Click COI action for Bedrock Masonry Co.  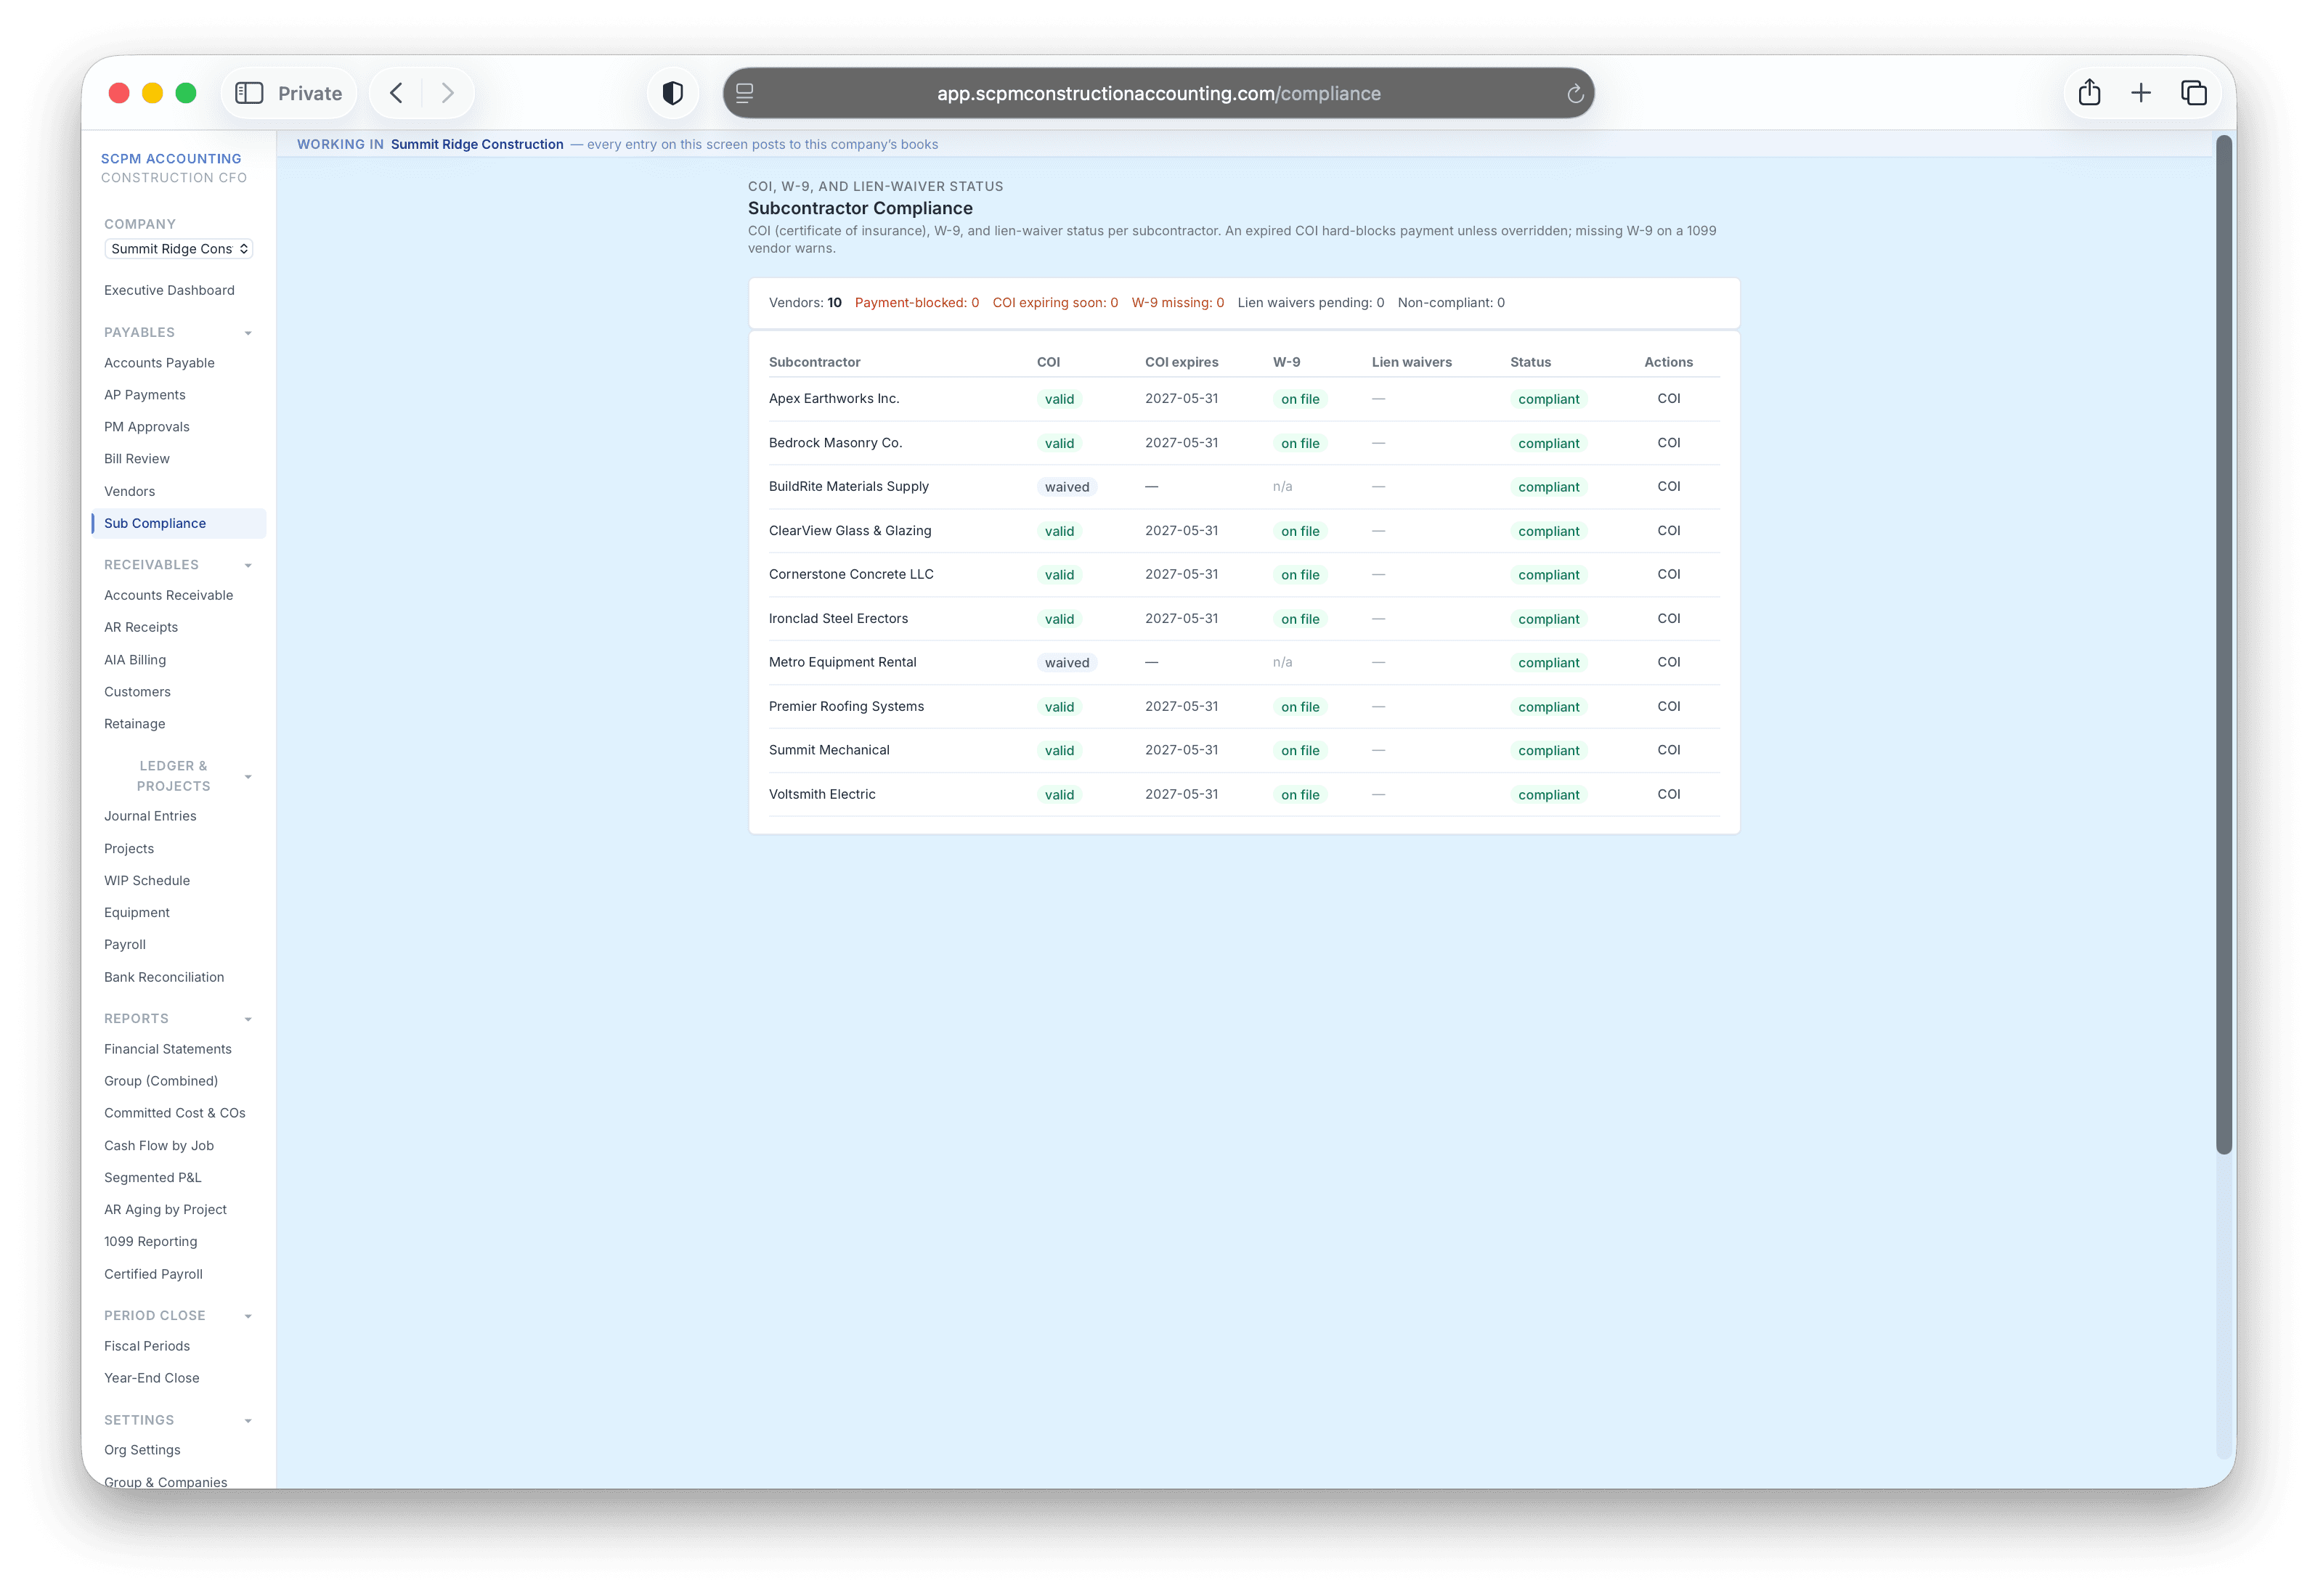(1669, 443)
